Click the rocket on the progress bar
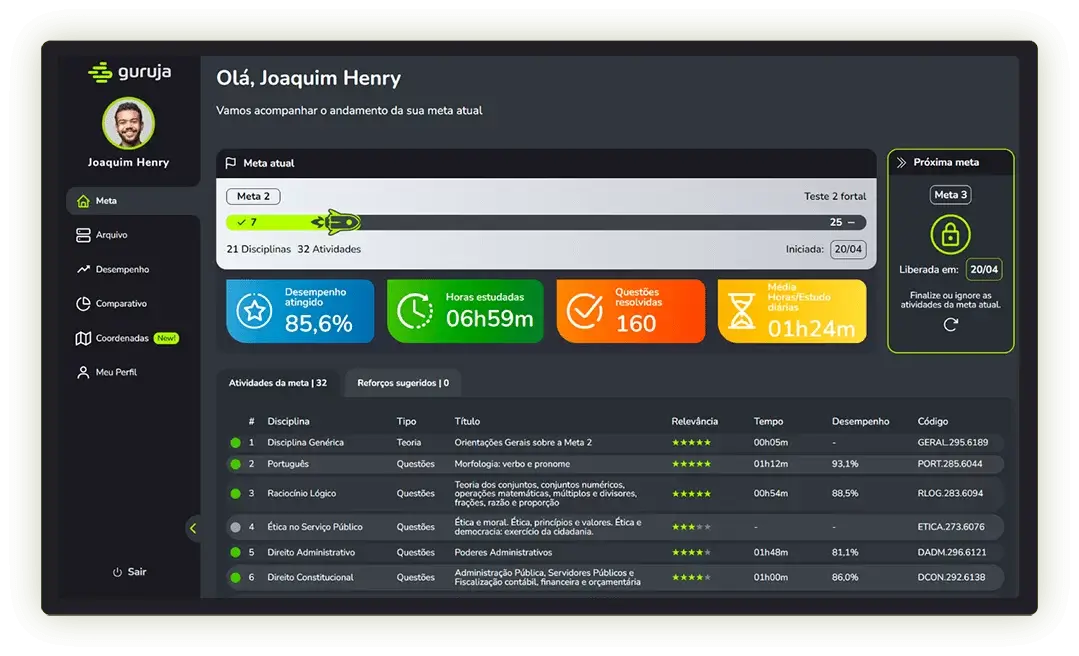Screen dimensions: 1079x656 [x=336, y=222]
